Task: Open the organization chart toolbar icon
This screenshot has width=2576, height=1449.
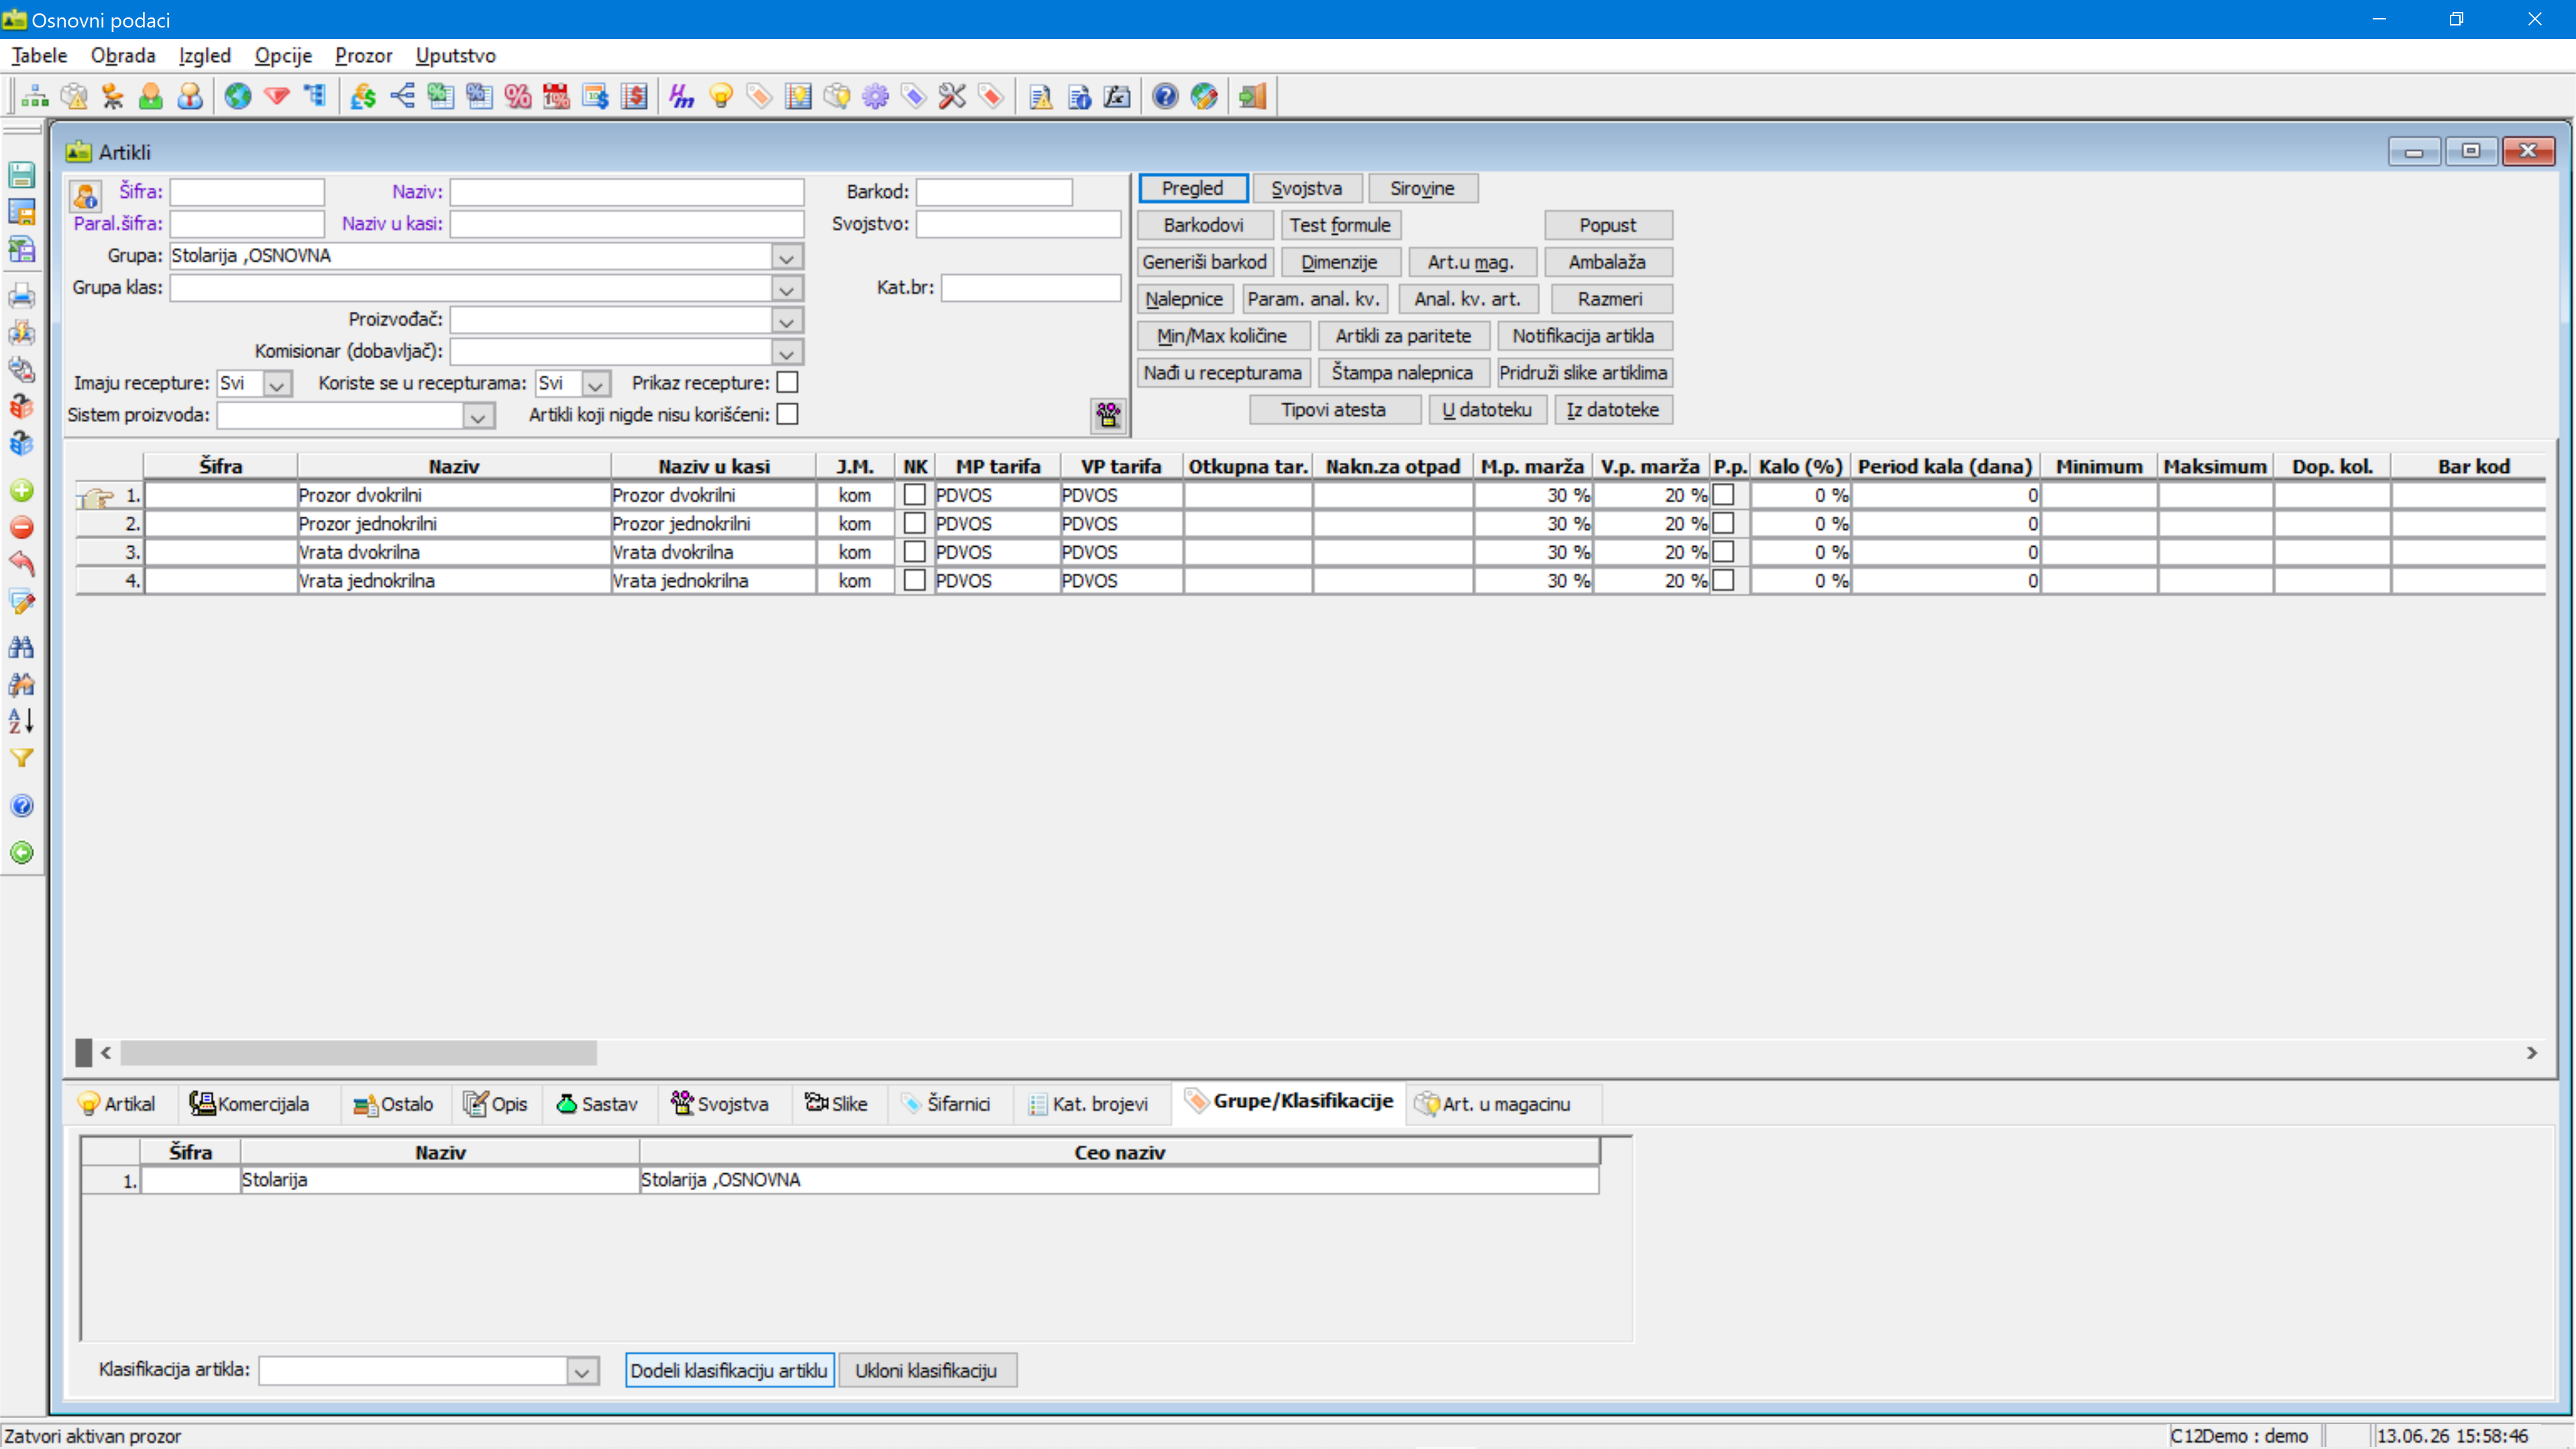Action: click(35, 96)
